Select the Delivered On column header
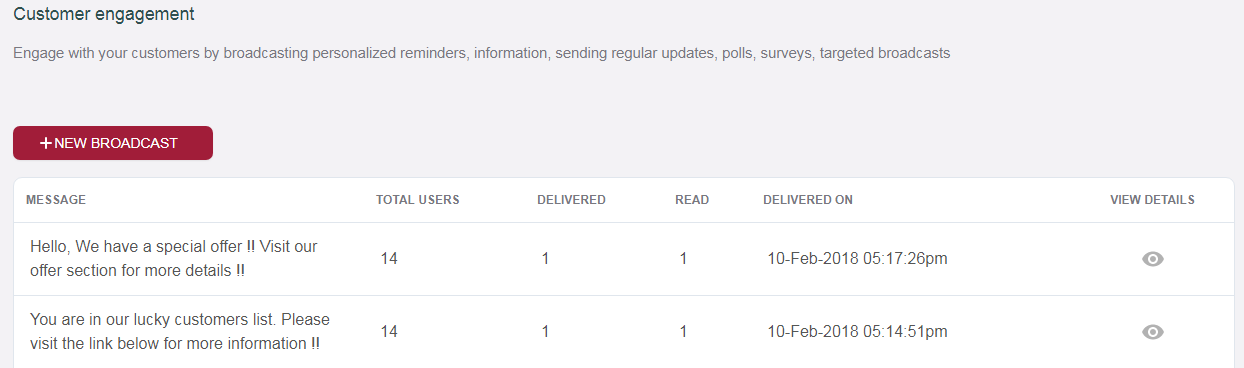Viewport: 1244px width, 368px height. (808, 200)
